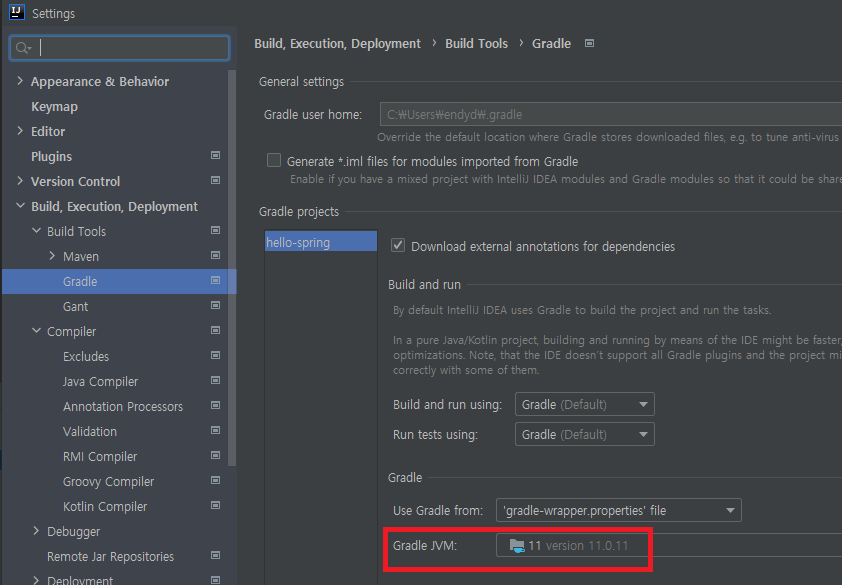Uncheck Download external annotations for dependencies
The width and height of the screenshot is (842, 585).
pyautogui.click(x=398, y=245)
